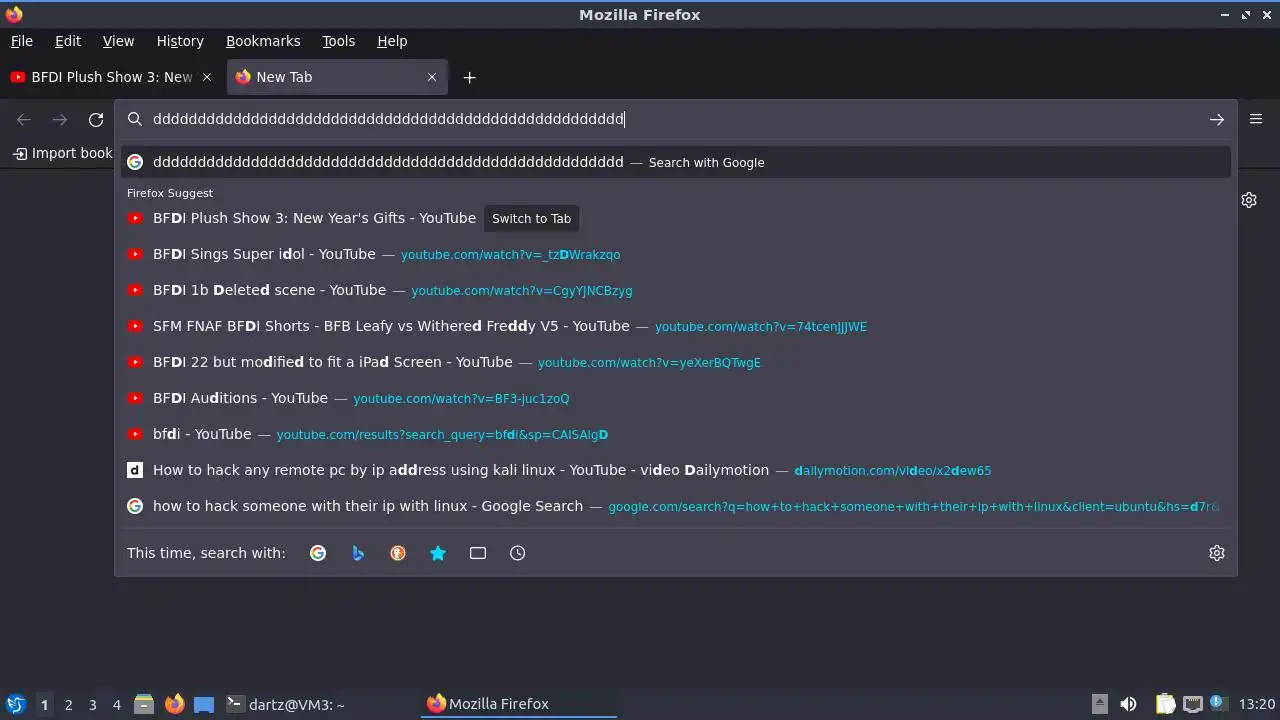The width and height of the screenshot is (1280, 720).
Task: Open a new tab with plus button
Action: pos(469,77)
